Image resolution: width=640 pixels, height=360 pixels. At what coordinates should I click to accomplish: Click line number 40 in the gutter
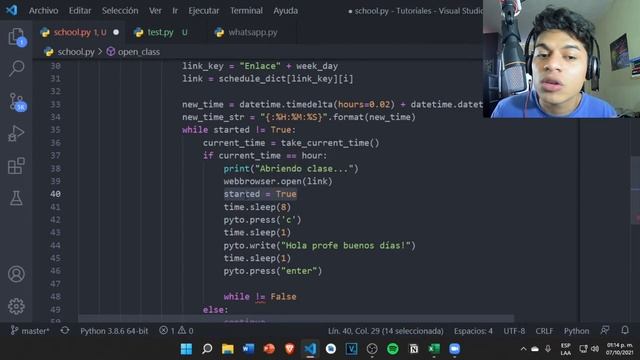55,194
